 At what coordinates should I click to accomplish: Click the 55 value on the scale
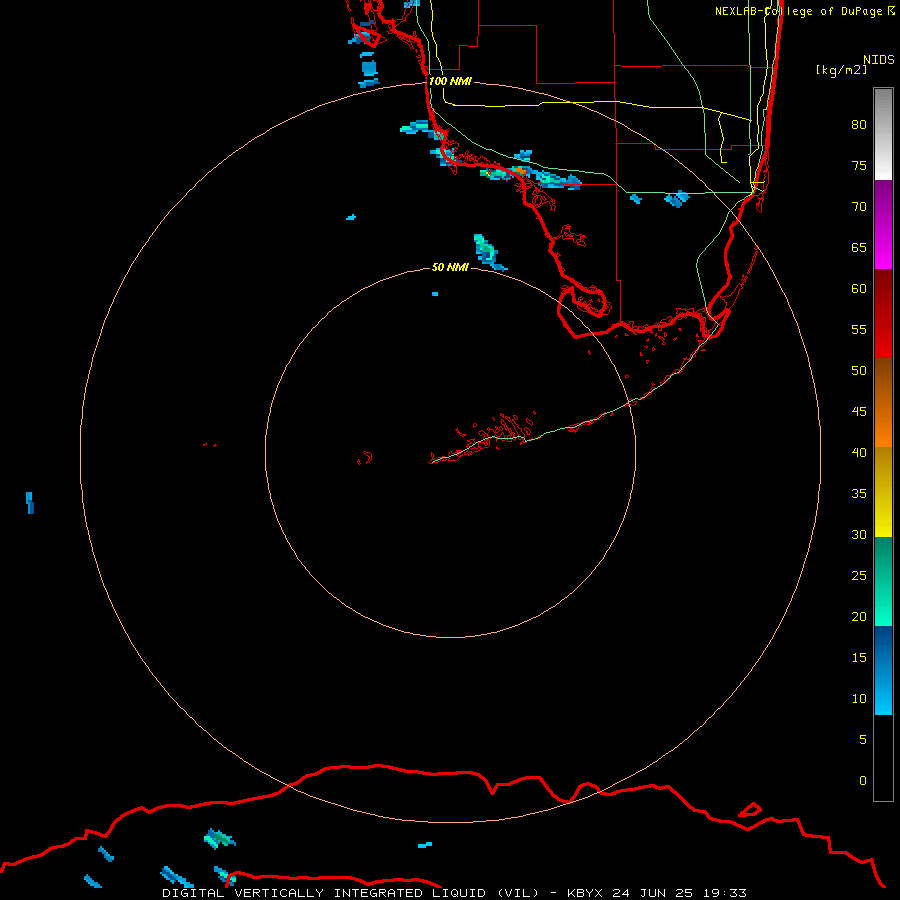click(859, 329)
